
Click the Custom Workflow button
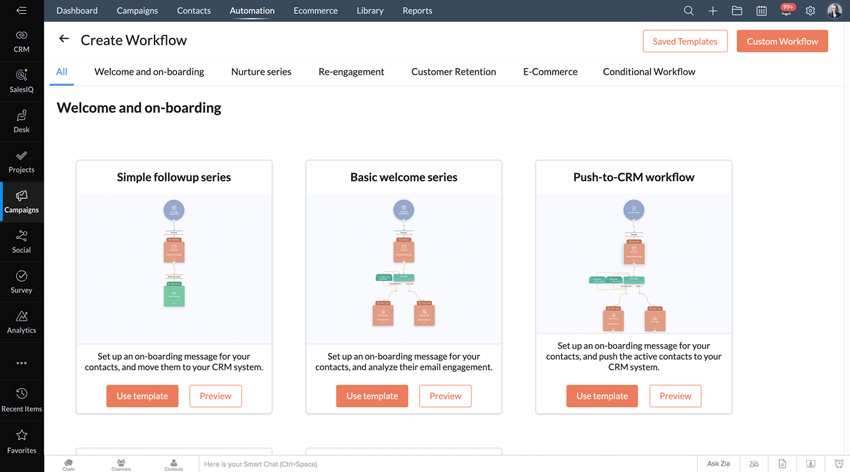click(782, 41)
